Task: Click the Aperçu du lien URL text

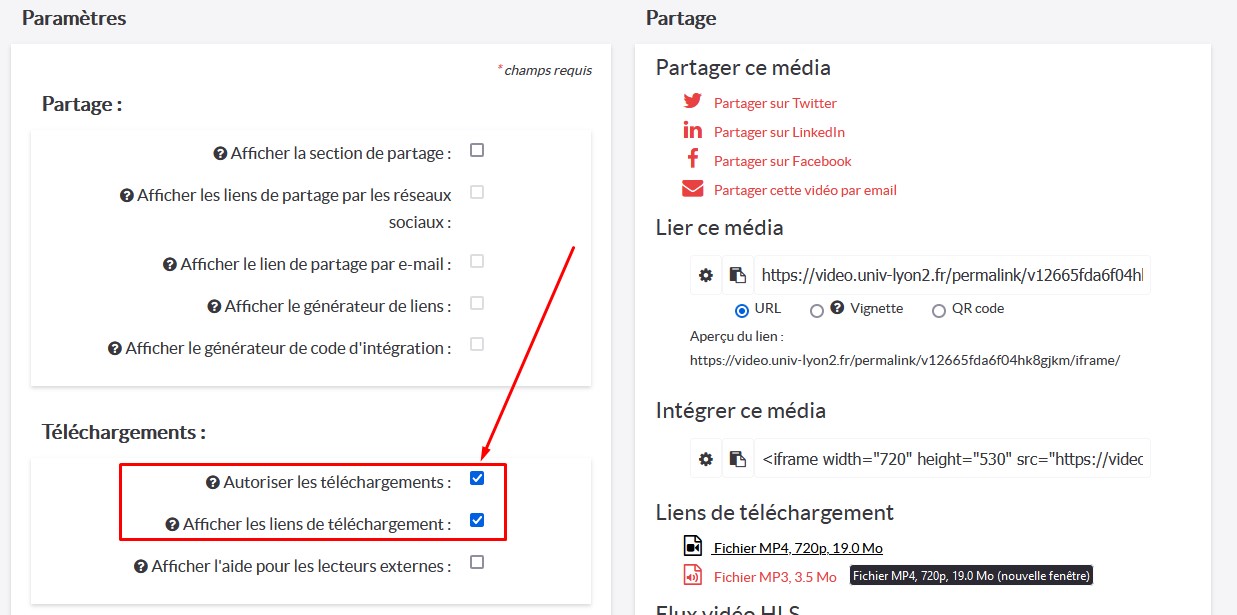Action: 905,360
